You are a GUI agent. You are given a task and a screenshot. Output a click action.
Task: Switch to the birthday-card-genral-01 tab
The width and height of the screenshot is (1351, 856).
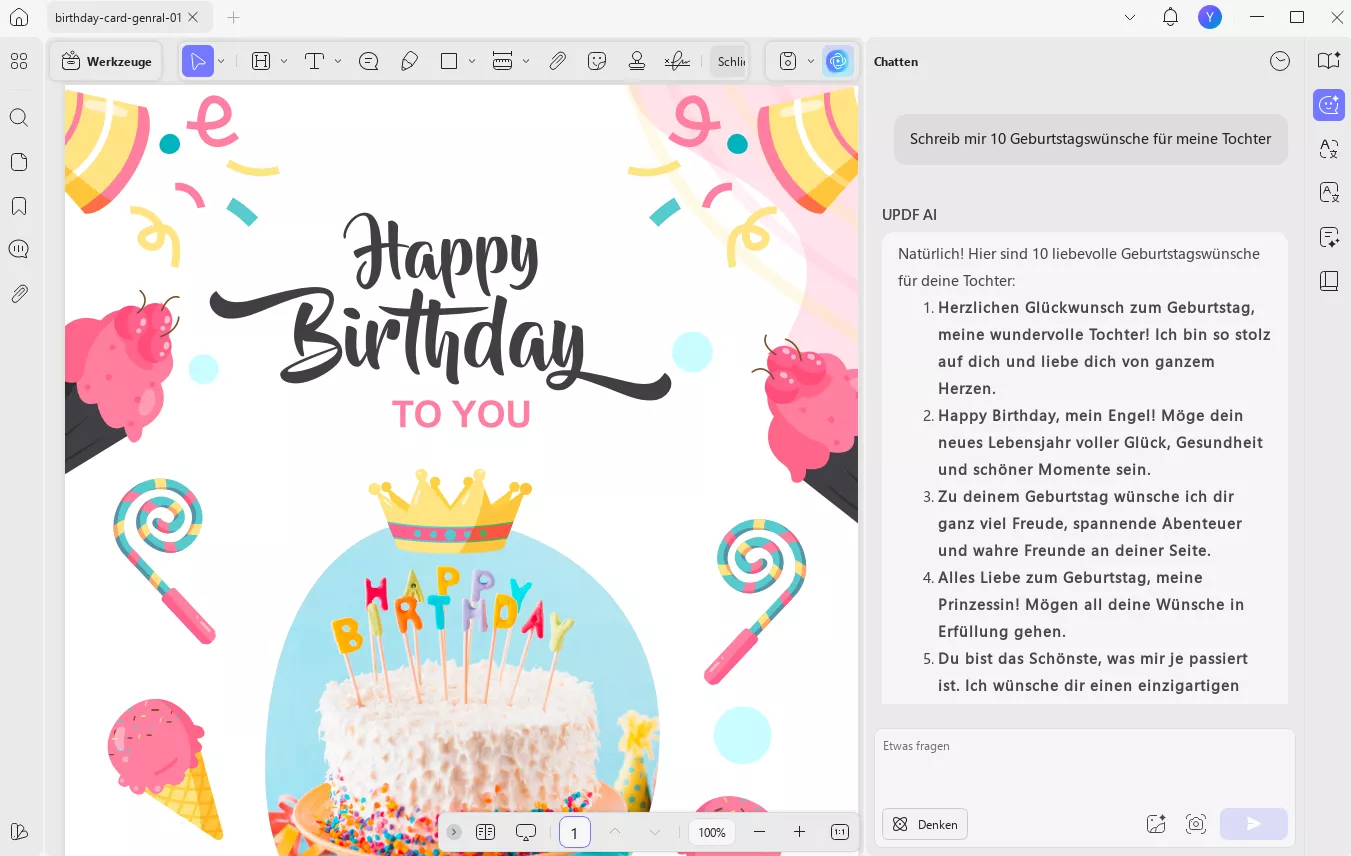click(118, 17)
